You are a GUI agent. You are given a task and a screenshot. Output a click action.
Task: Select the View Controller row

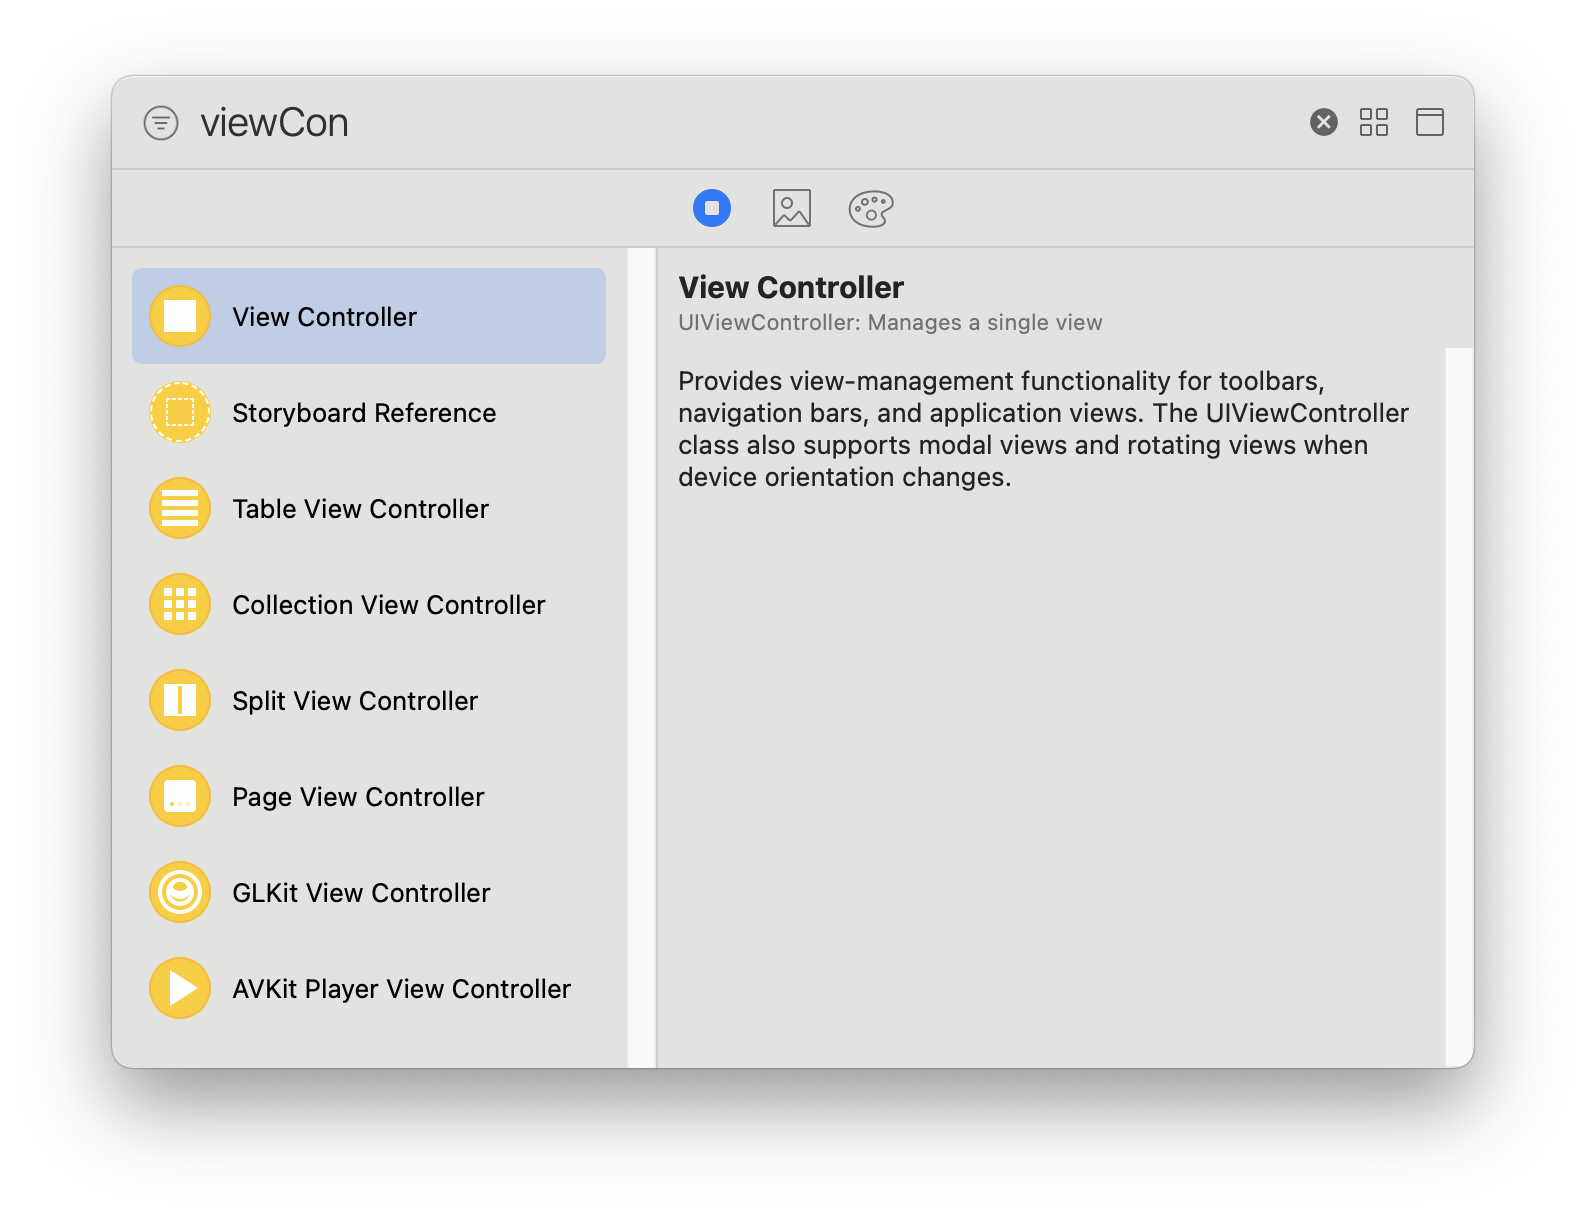(x=369, y=316)
